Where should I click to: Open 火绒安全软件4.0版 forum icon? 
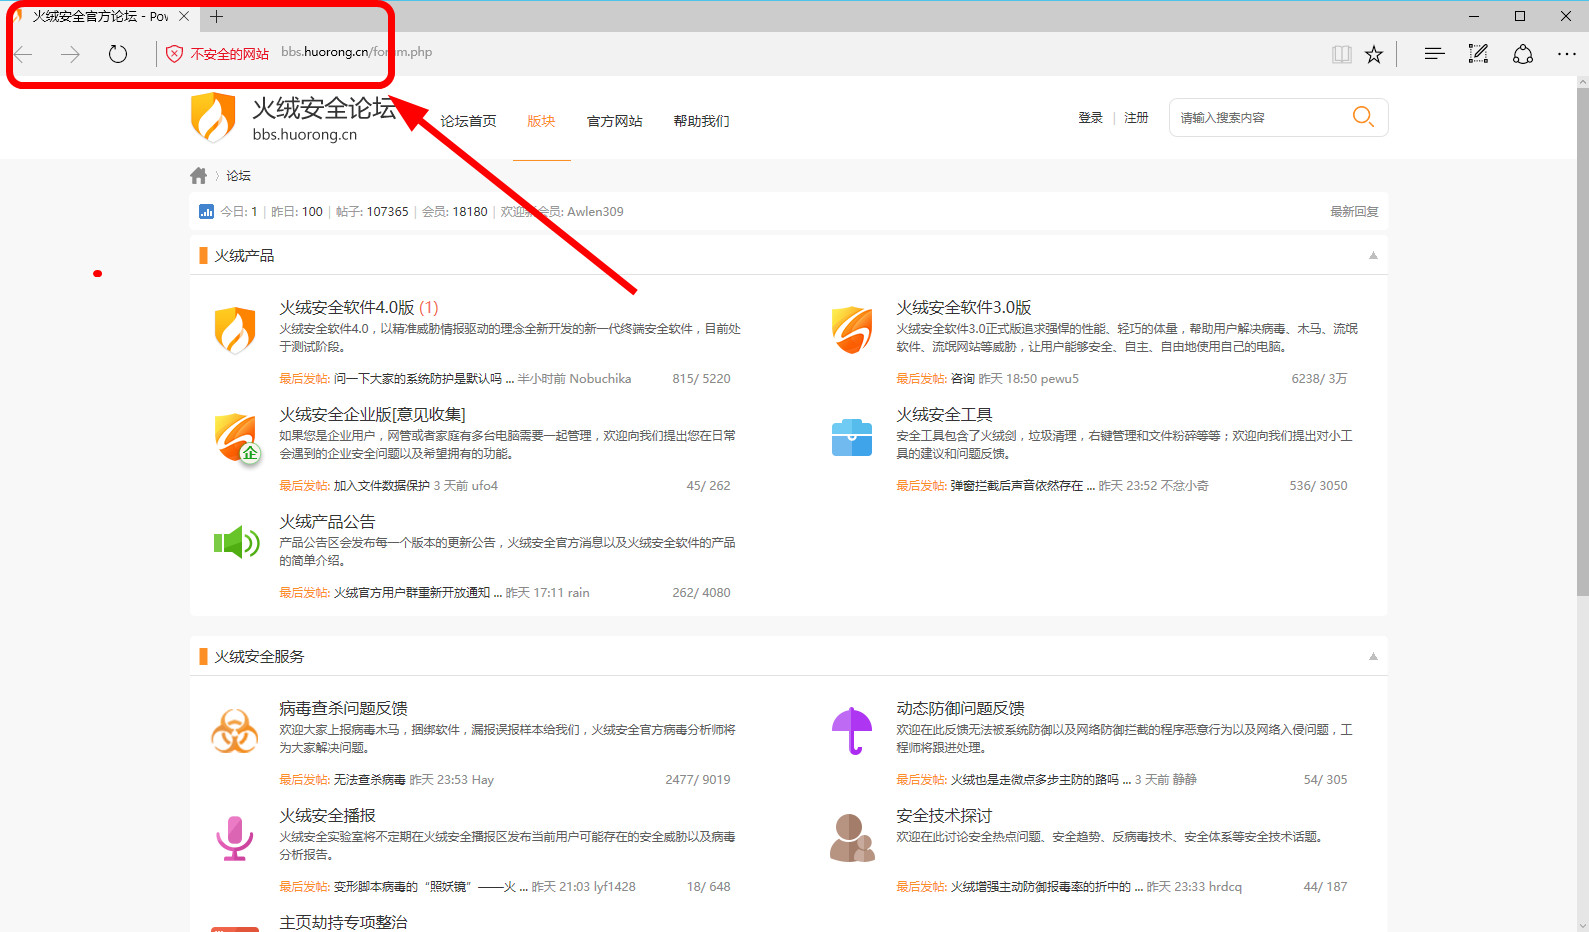(x=235, y=330)
